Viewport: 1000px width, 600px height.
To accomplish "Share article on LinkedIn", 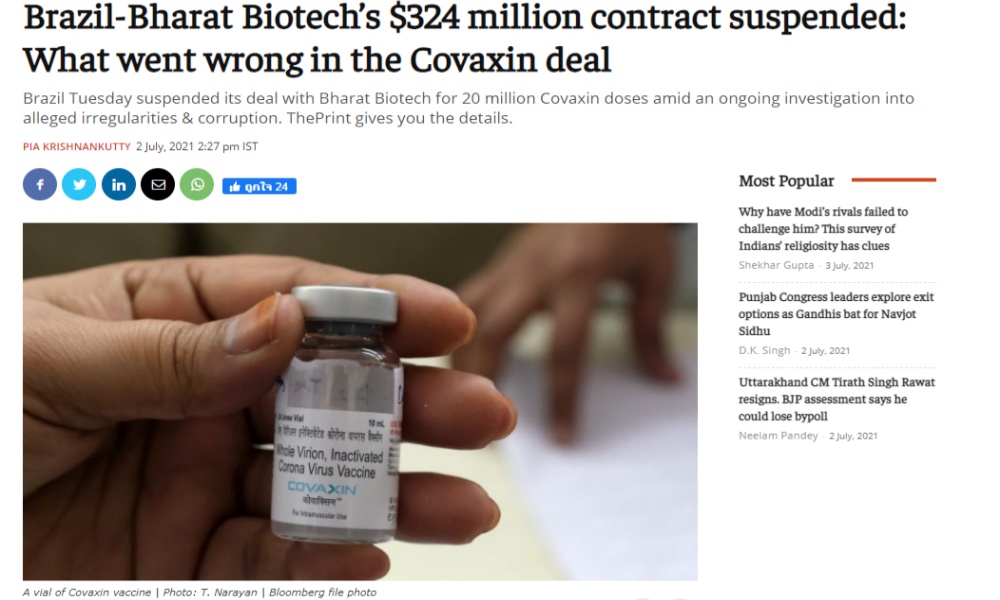I will [x=118, y=185].
